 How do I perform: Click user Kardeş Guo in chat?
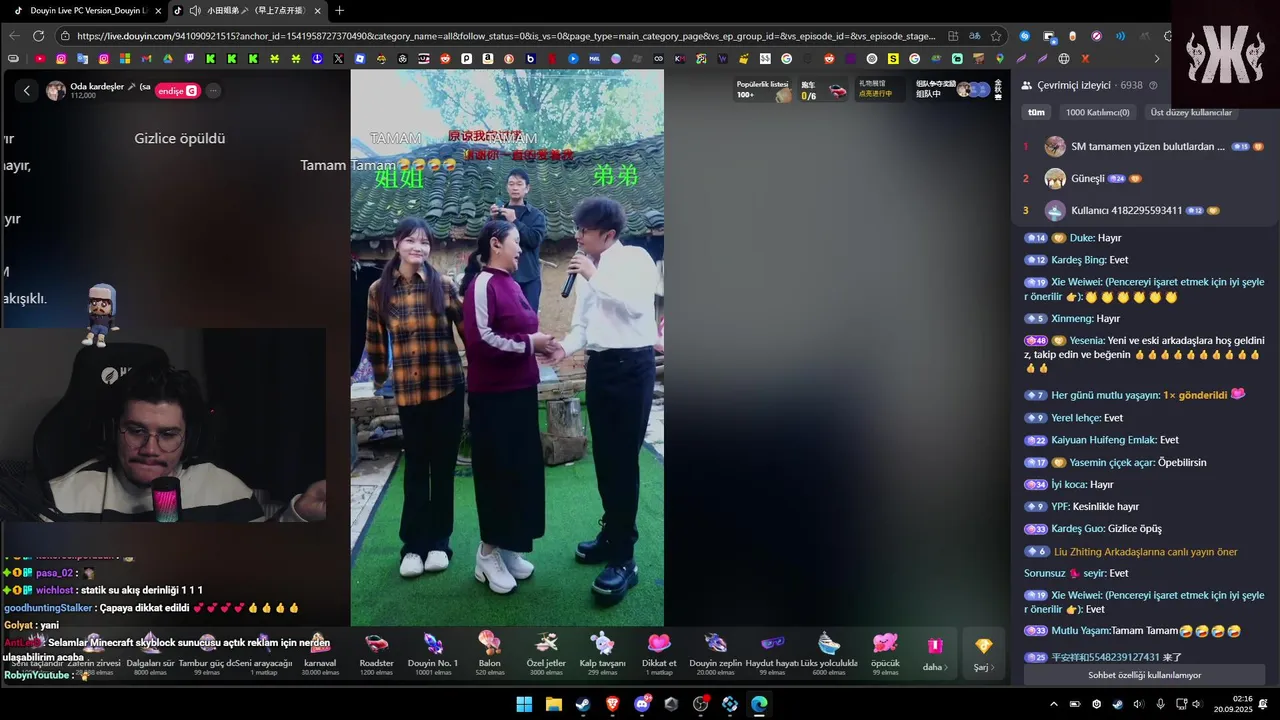[1077, 529]
